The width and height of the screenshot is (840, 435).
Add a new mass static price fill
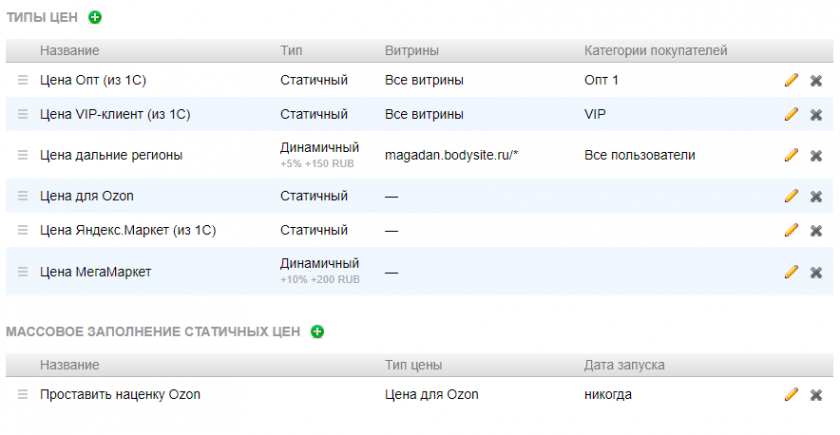[x=317, y=332]
